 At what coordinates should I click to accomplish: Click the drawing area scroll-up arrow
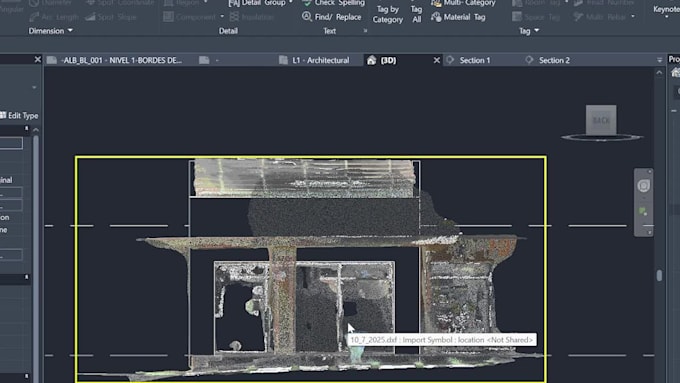(x=659, y=72)
